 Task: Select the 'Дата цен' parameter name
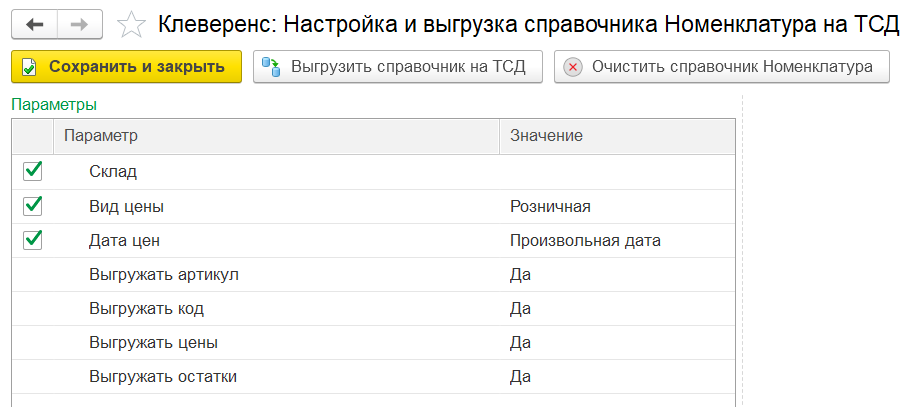click(124, 240)
